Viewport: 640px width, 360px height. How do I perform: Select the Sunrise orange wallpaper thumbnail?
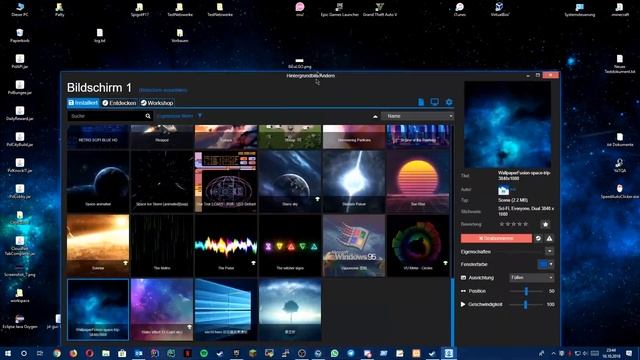pos(98,246)
